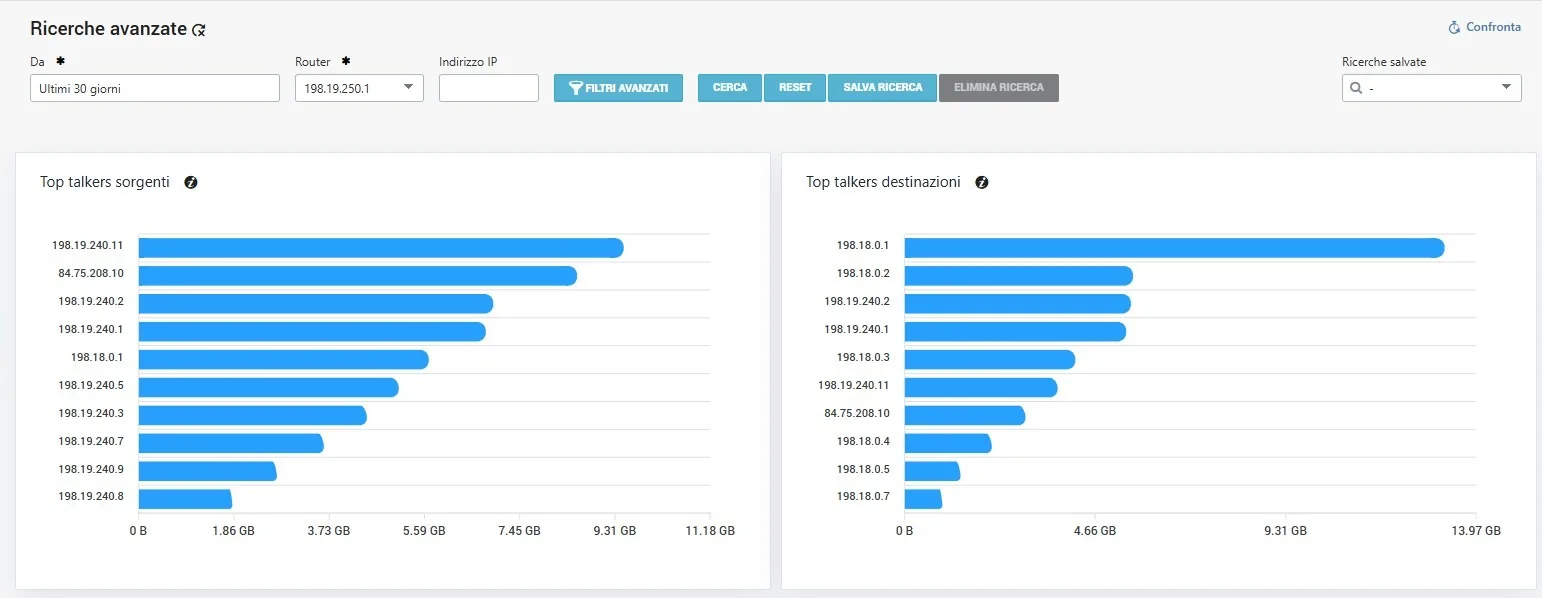Select source bar for 198.19.240.9
This screenshot has height=598, width=1542.
pyautogui.click(x=208, y=471)
